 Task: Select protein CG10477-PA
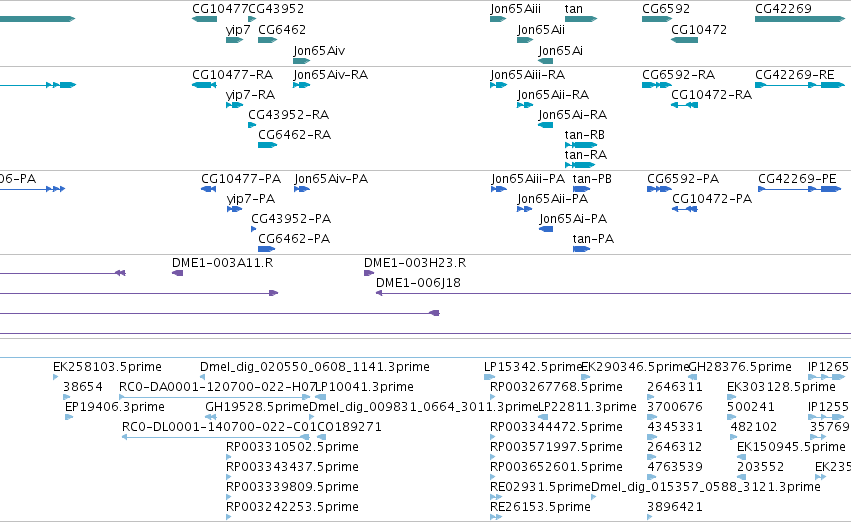208,189
